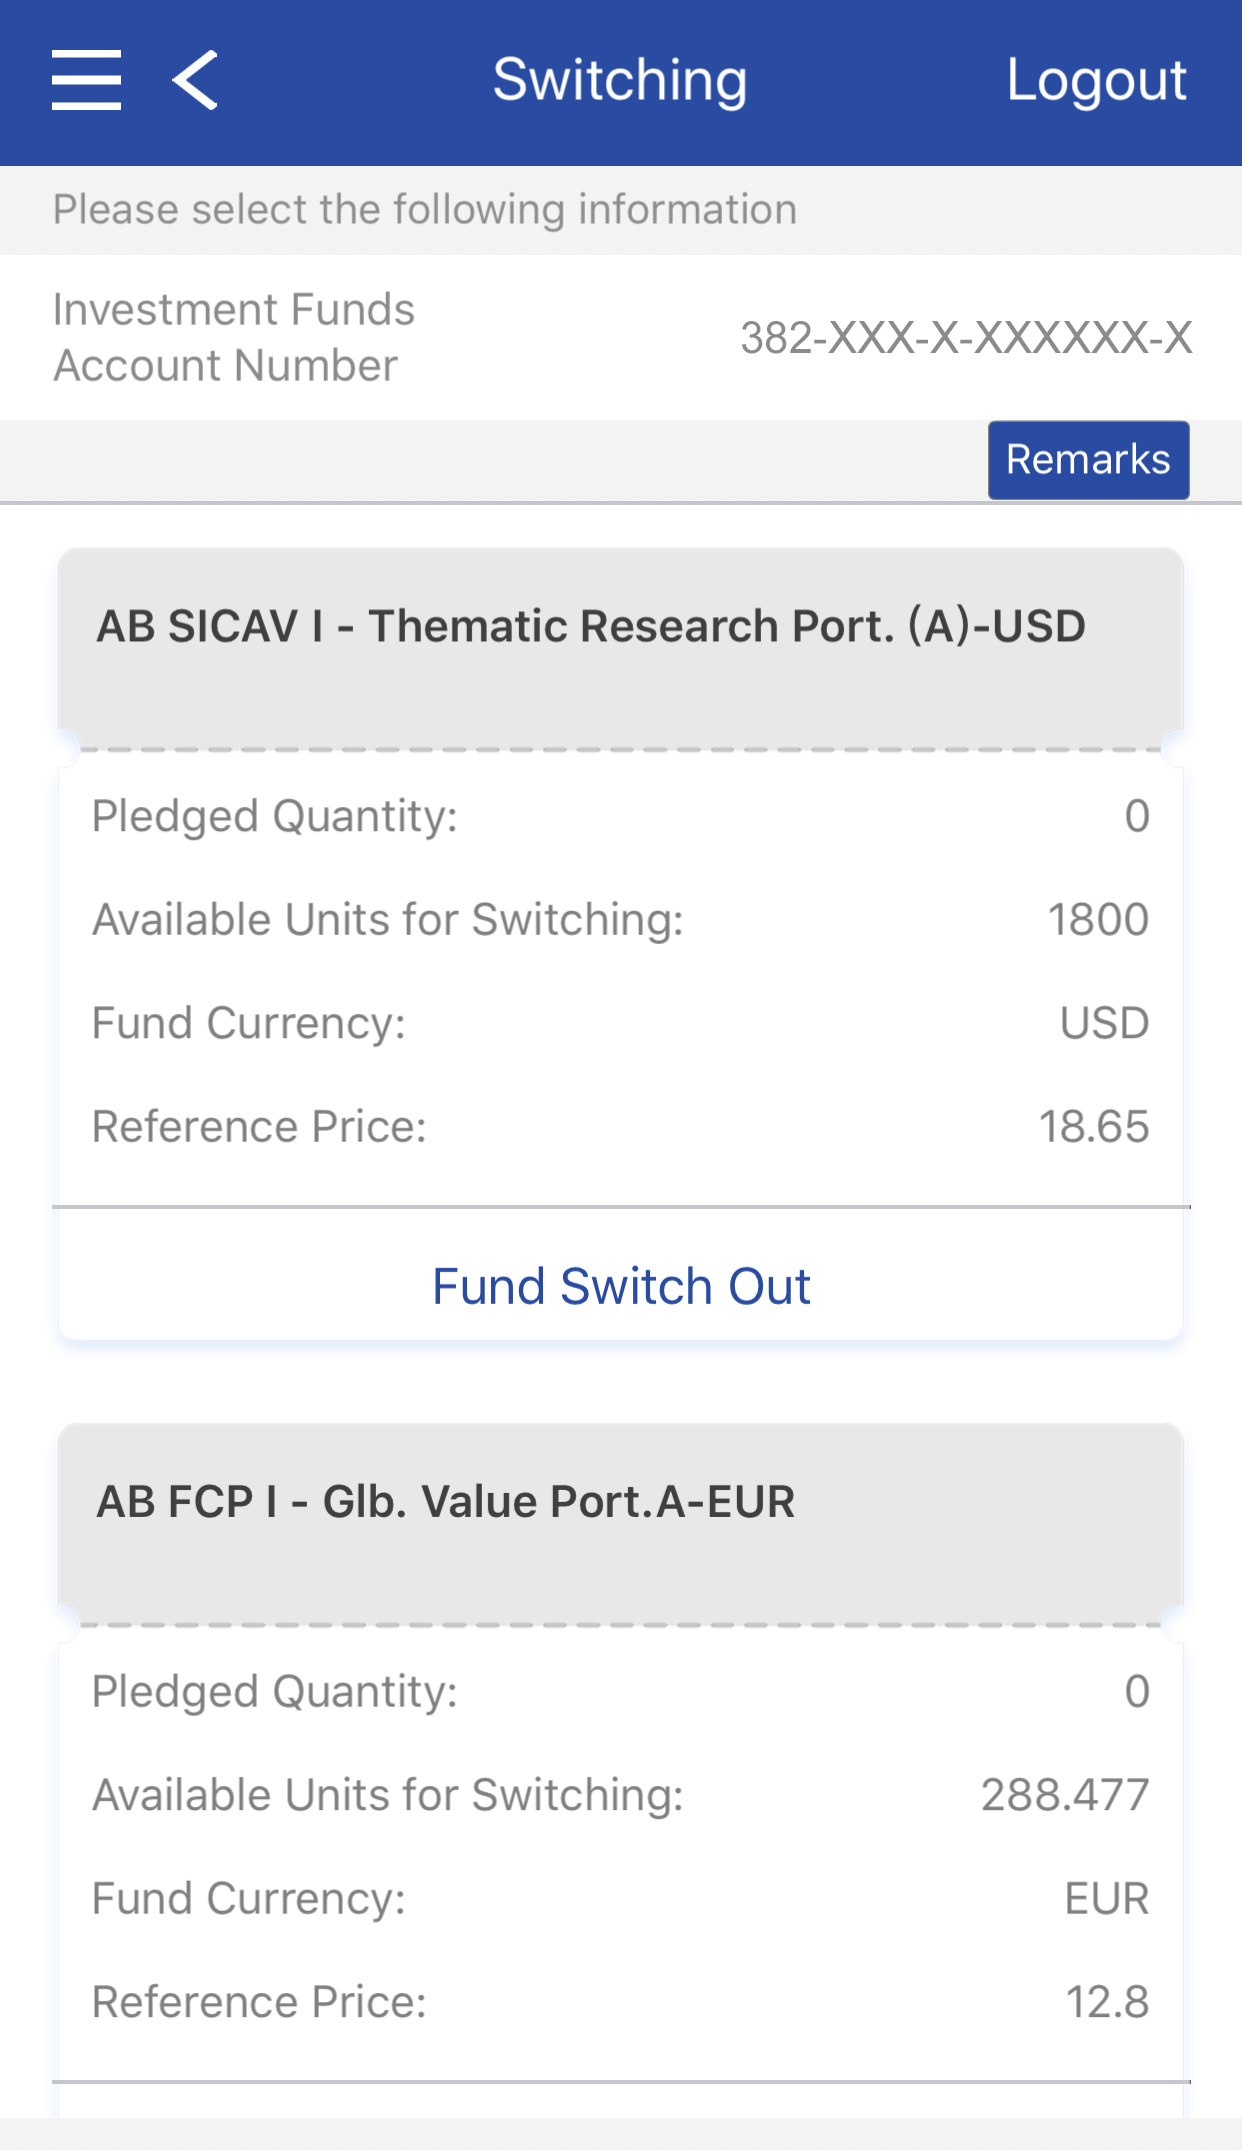Open the Remarks button
Viewport: 1242px width, 2150px height.
point(1088,460)
